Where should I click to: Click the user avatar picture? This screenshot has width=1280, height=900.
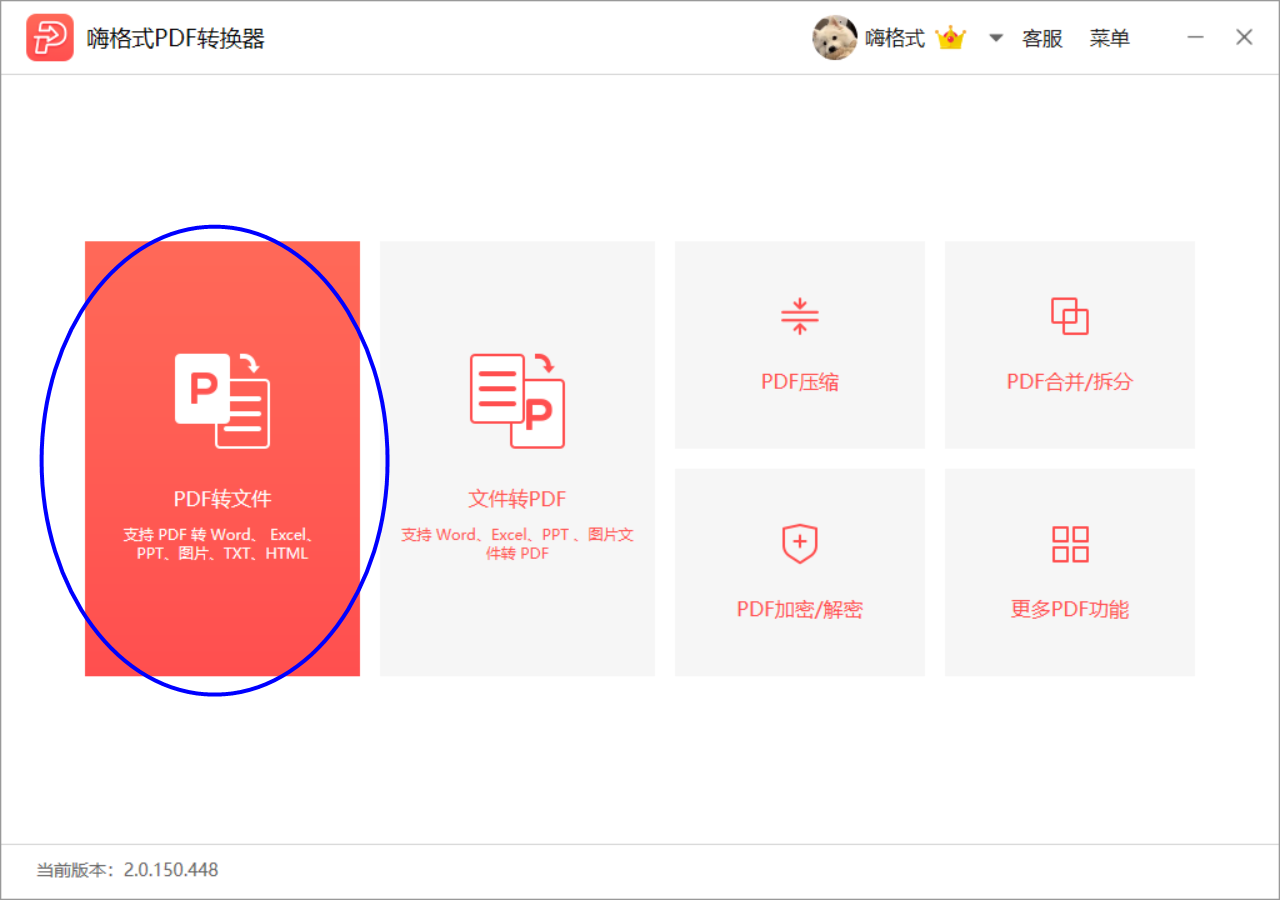point(835,38)
